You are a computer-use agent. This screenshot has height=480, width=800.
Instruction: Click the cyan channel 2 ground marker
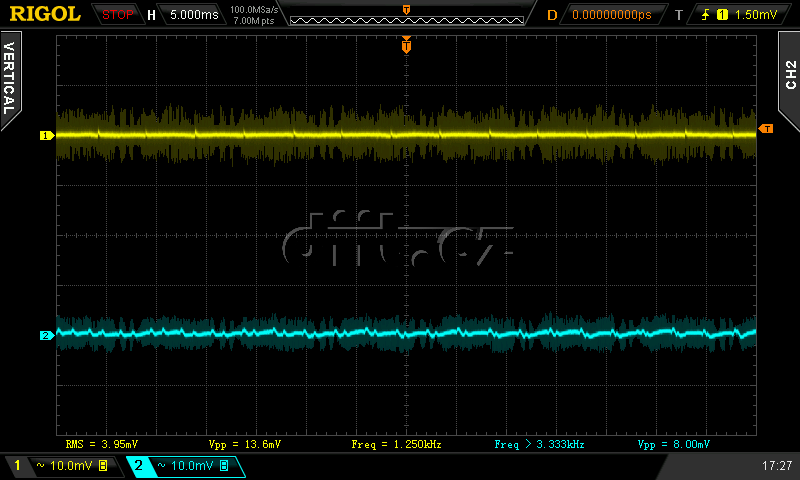point(45,335)
